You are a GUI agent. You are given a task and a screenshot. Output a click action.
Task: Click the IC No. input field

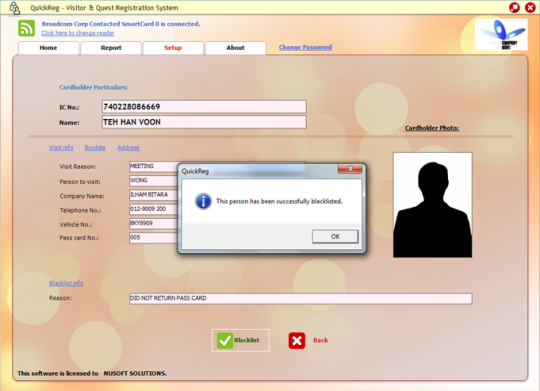(x=204, y=107)
